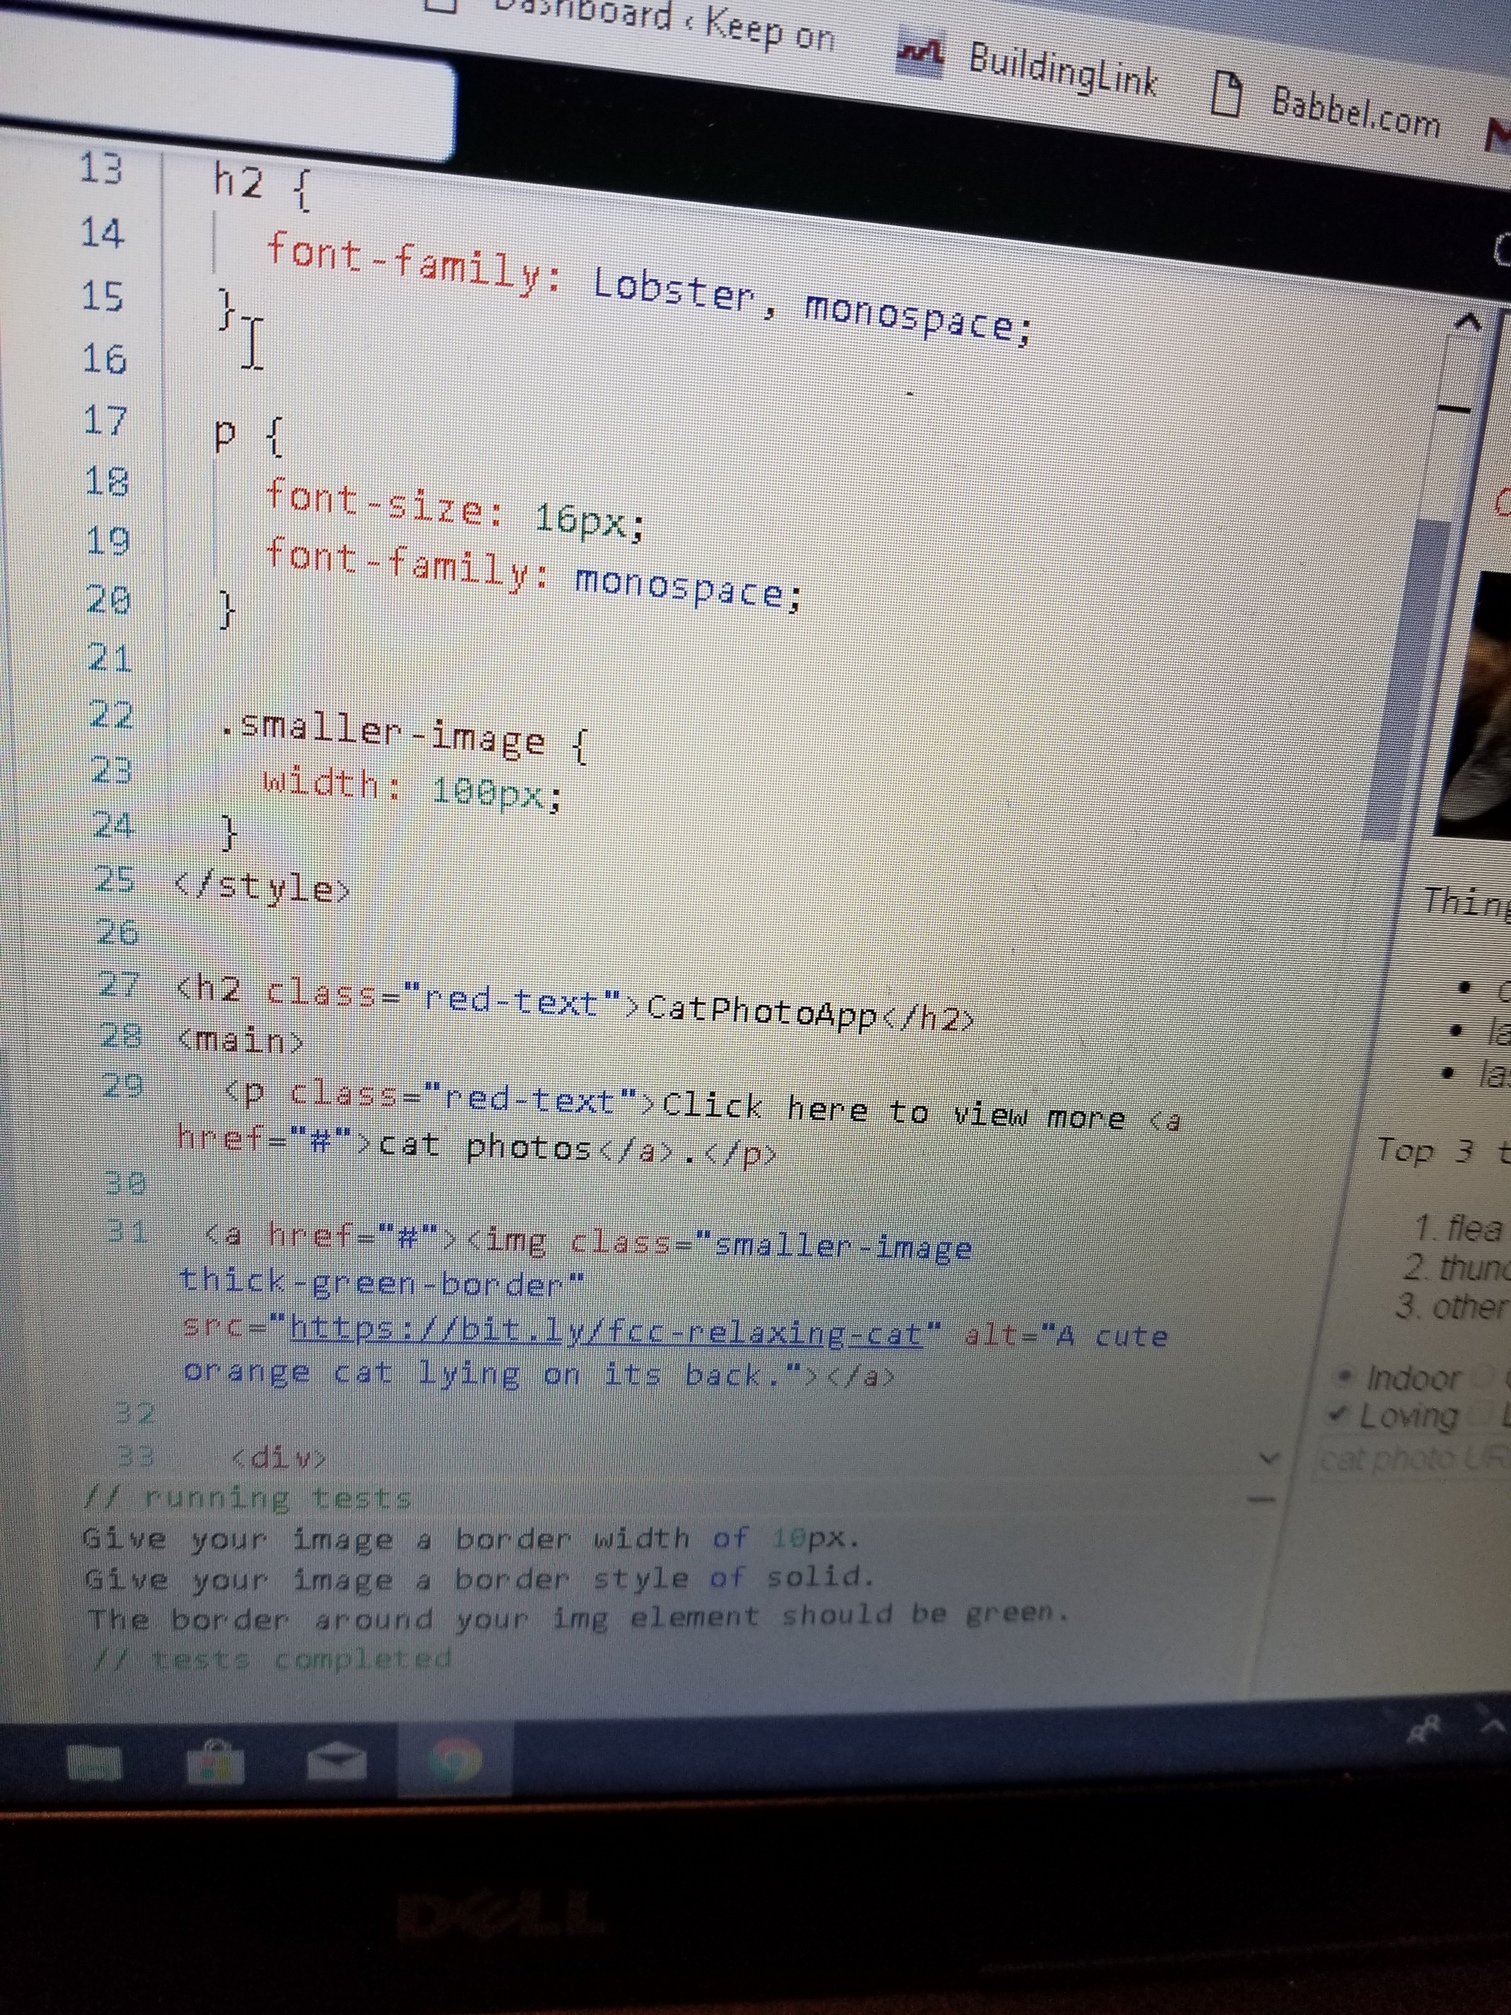Open the BuildingLink bookmark
Image resolution: width=1511 pixels, height=2015 pixels.
pos(1029,68)
